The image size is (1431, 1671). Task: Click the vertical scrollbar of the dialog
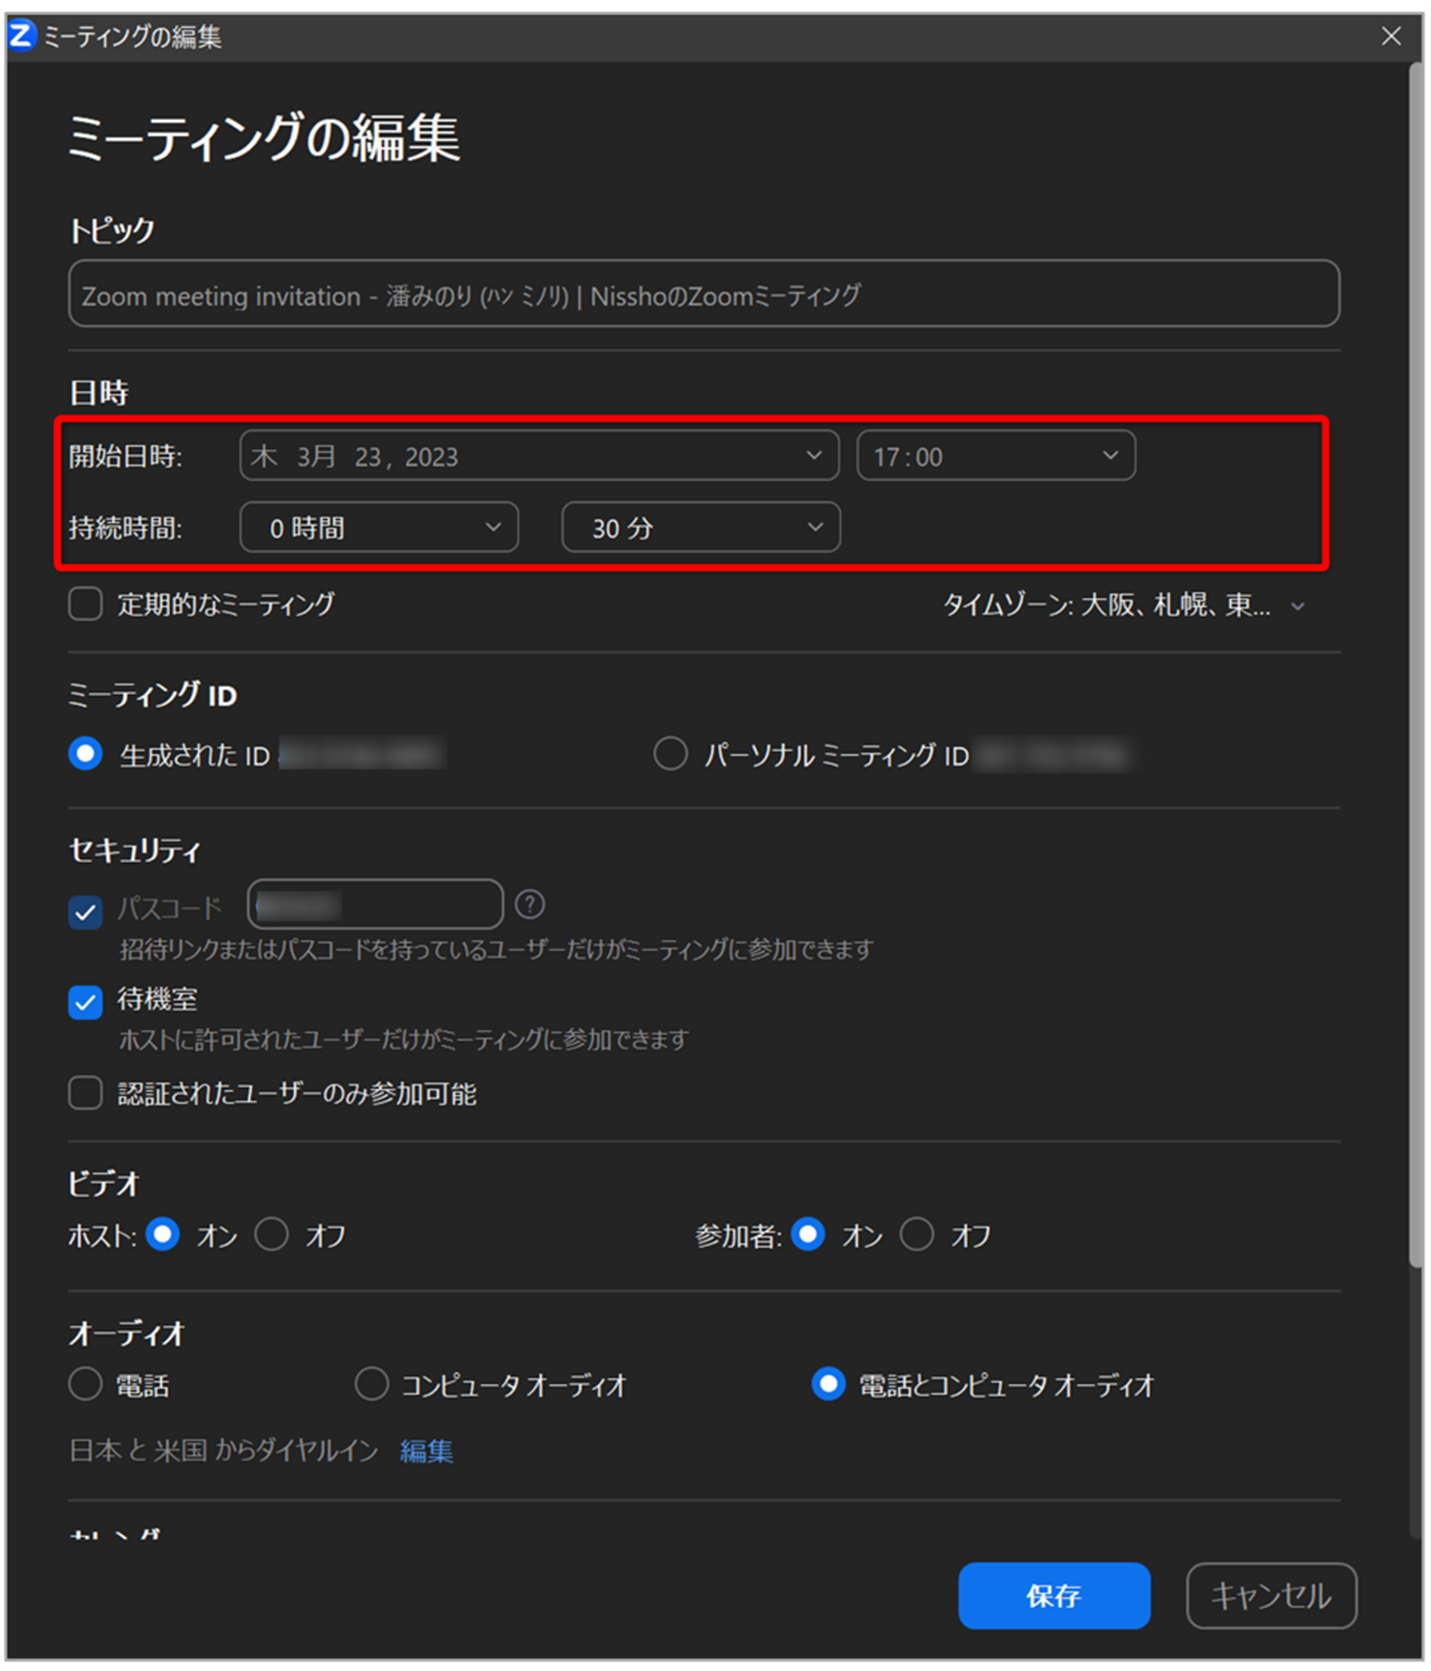pos(1415,665)
